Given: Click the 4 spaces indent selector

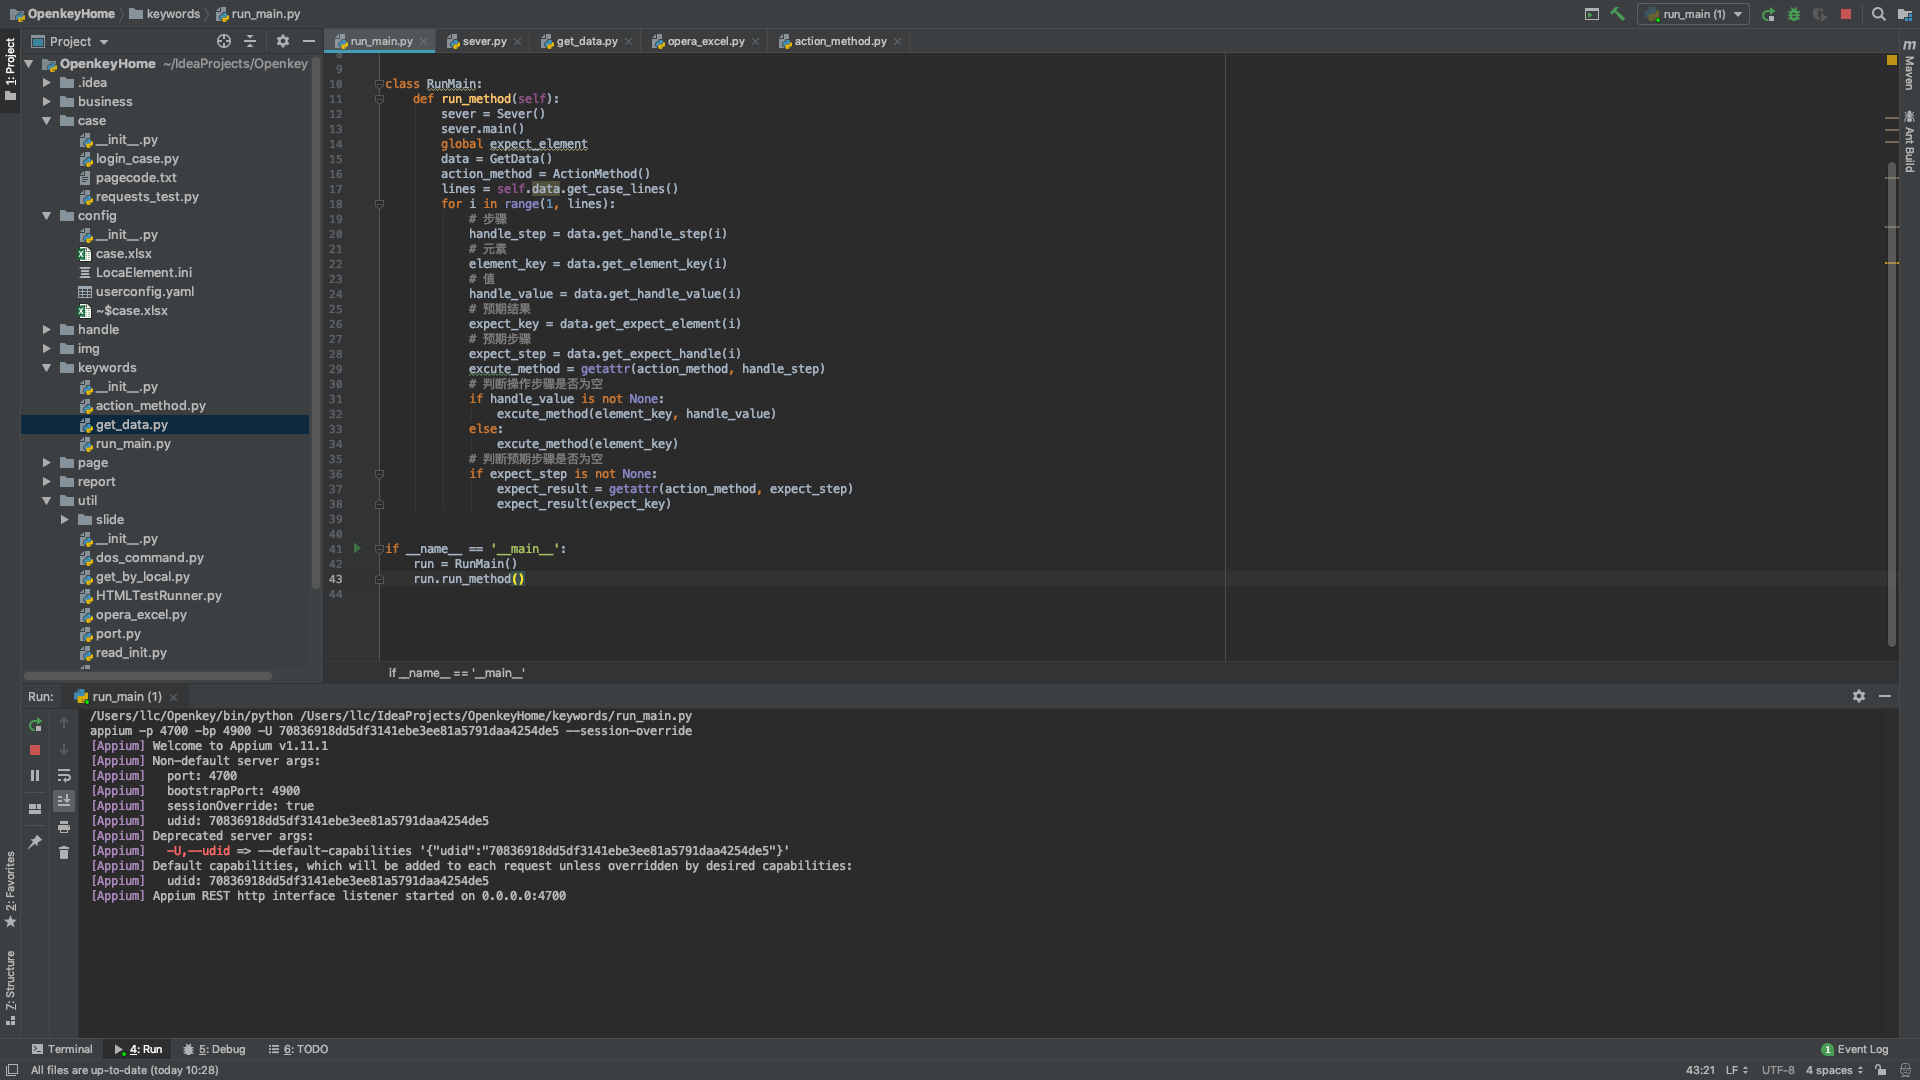Looking at the screenshot, I should pos(1834,1070).
